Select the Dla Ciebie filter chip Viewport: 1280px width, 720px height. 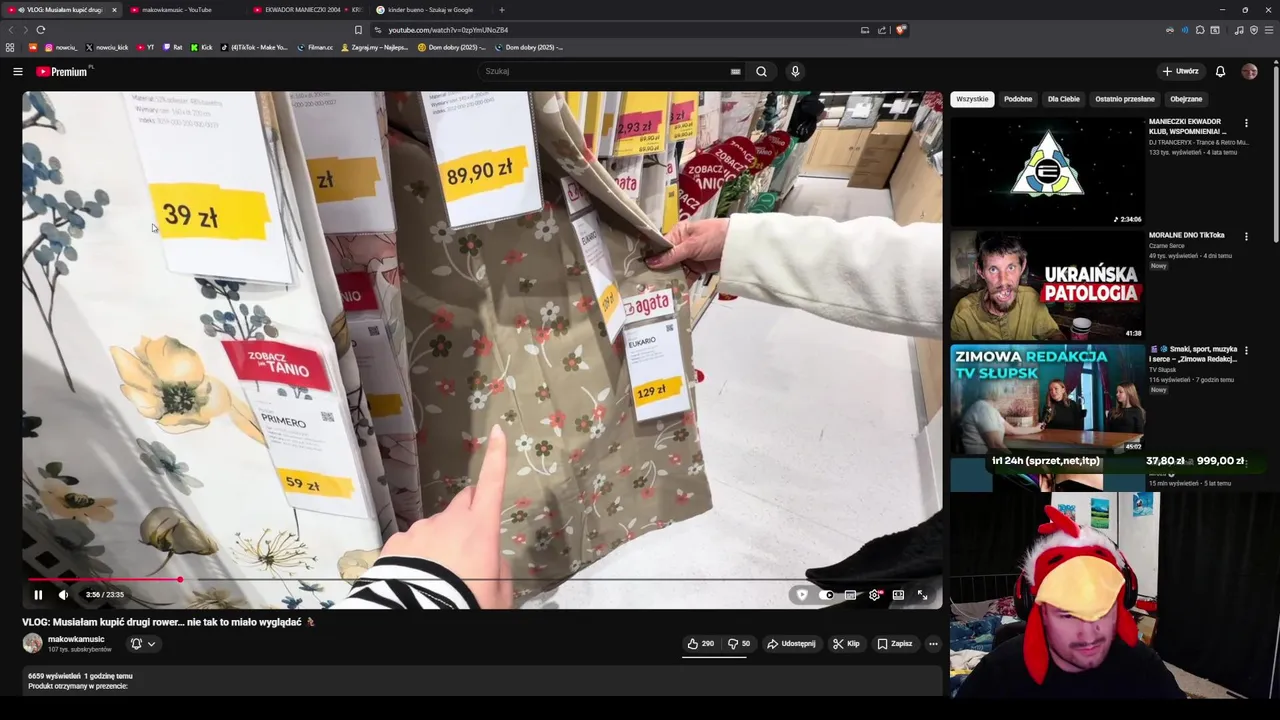[x=1064, y=99]
